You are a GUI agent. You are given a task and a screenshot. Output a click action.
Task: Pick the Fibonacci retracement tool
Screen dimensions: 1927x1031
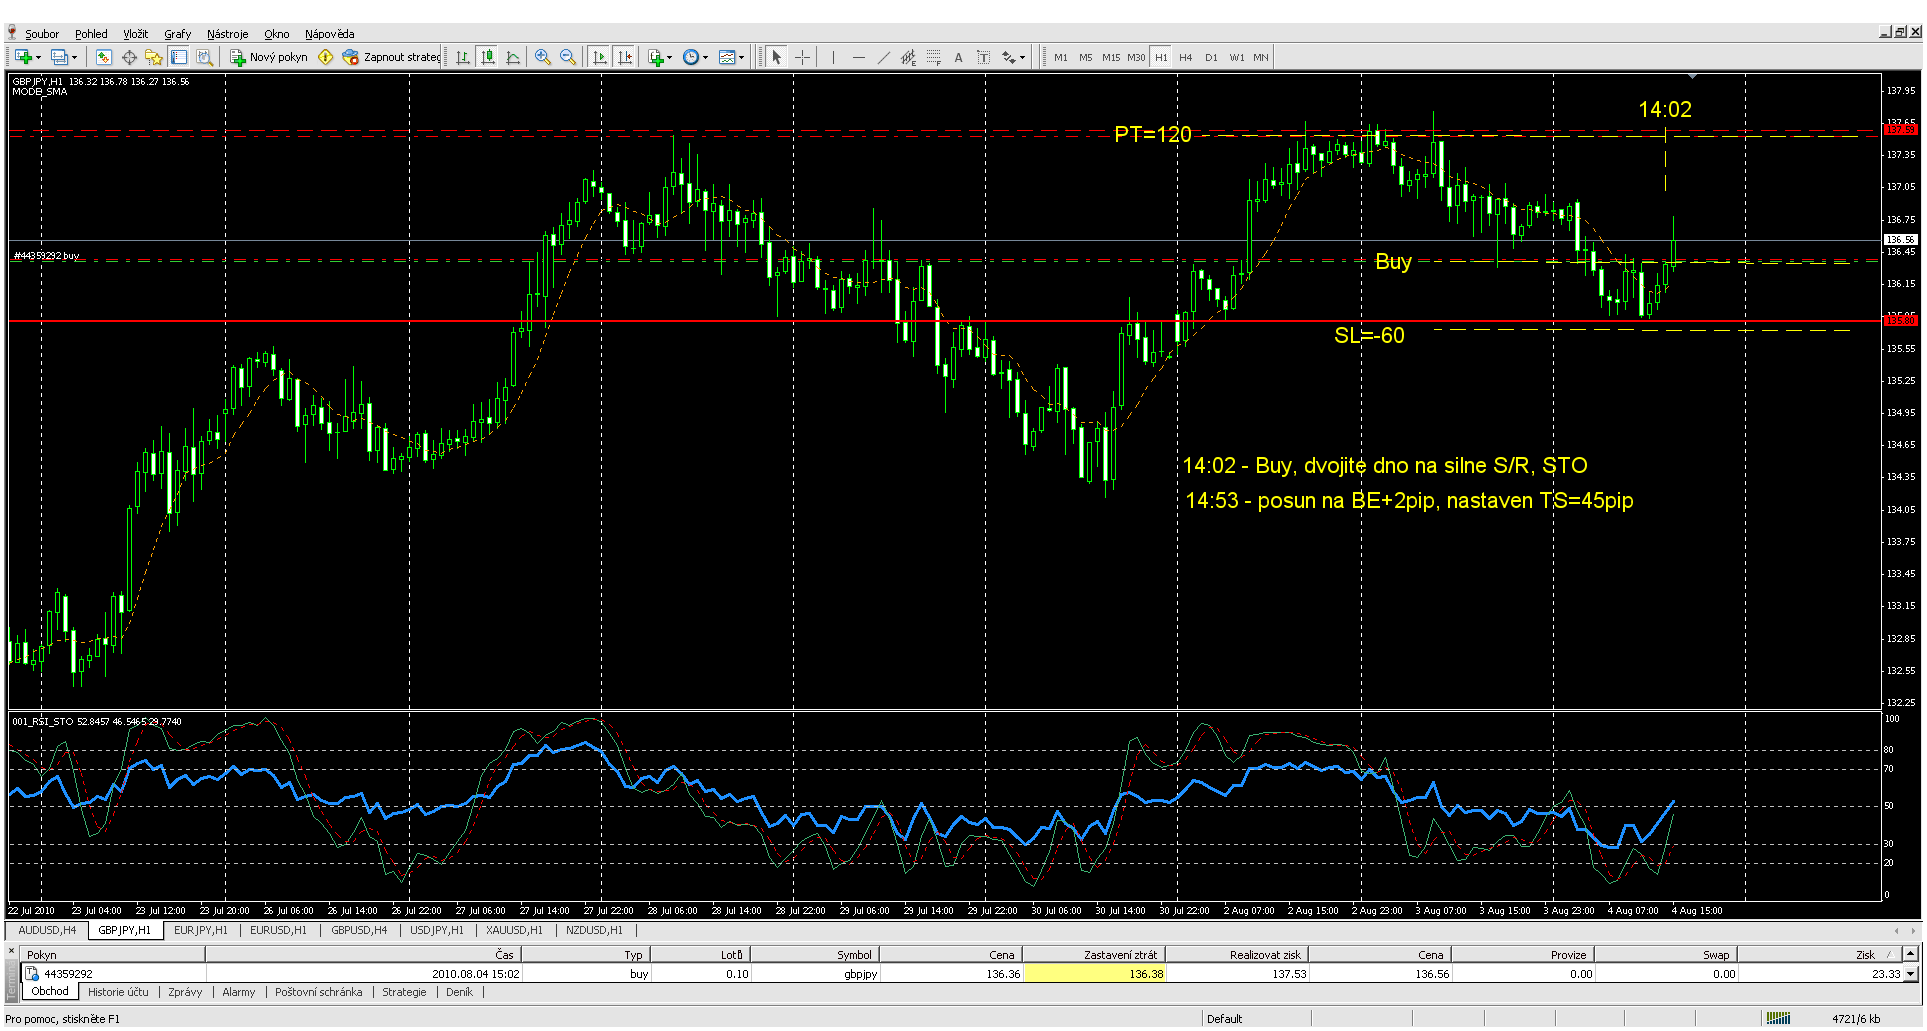[933, 57]
